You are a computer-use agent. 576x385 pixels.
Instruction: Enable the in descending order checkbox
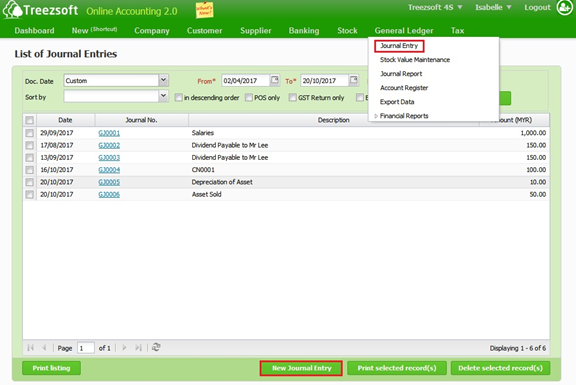179,97
